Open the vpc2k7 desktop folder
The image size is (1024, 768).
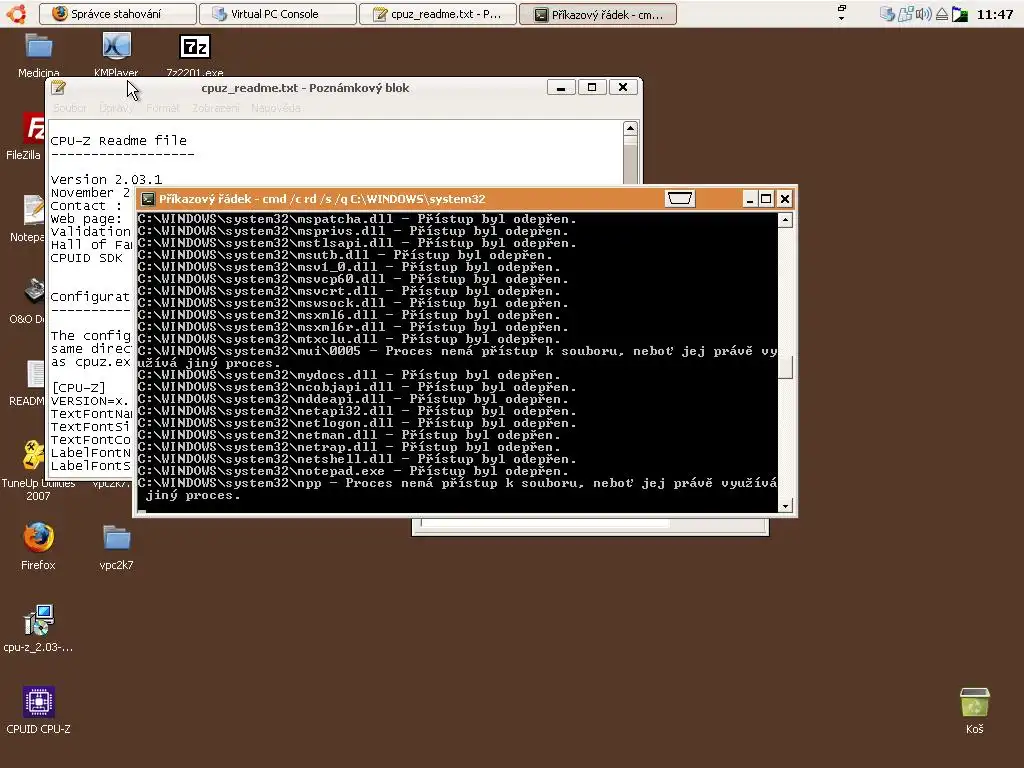point(116,546)
